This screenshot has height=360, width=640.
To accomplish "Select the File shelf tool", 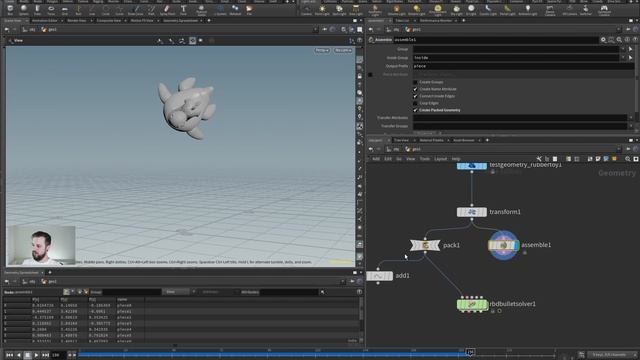I will tap(249, 9).
